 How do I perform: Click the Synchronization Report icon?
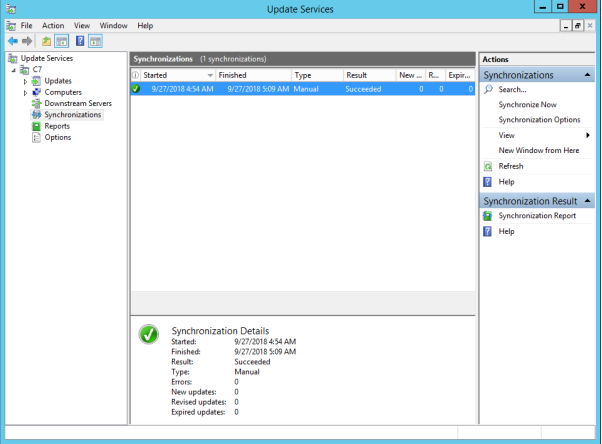pos(487,216)
